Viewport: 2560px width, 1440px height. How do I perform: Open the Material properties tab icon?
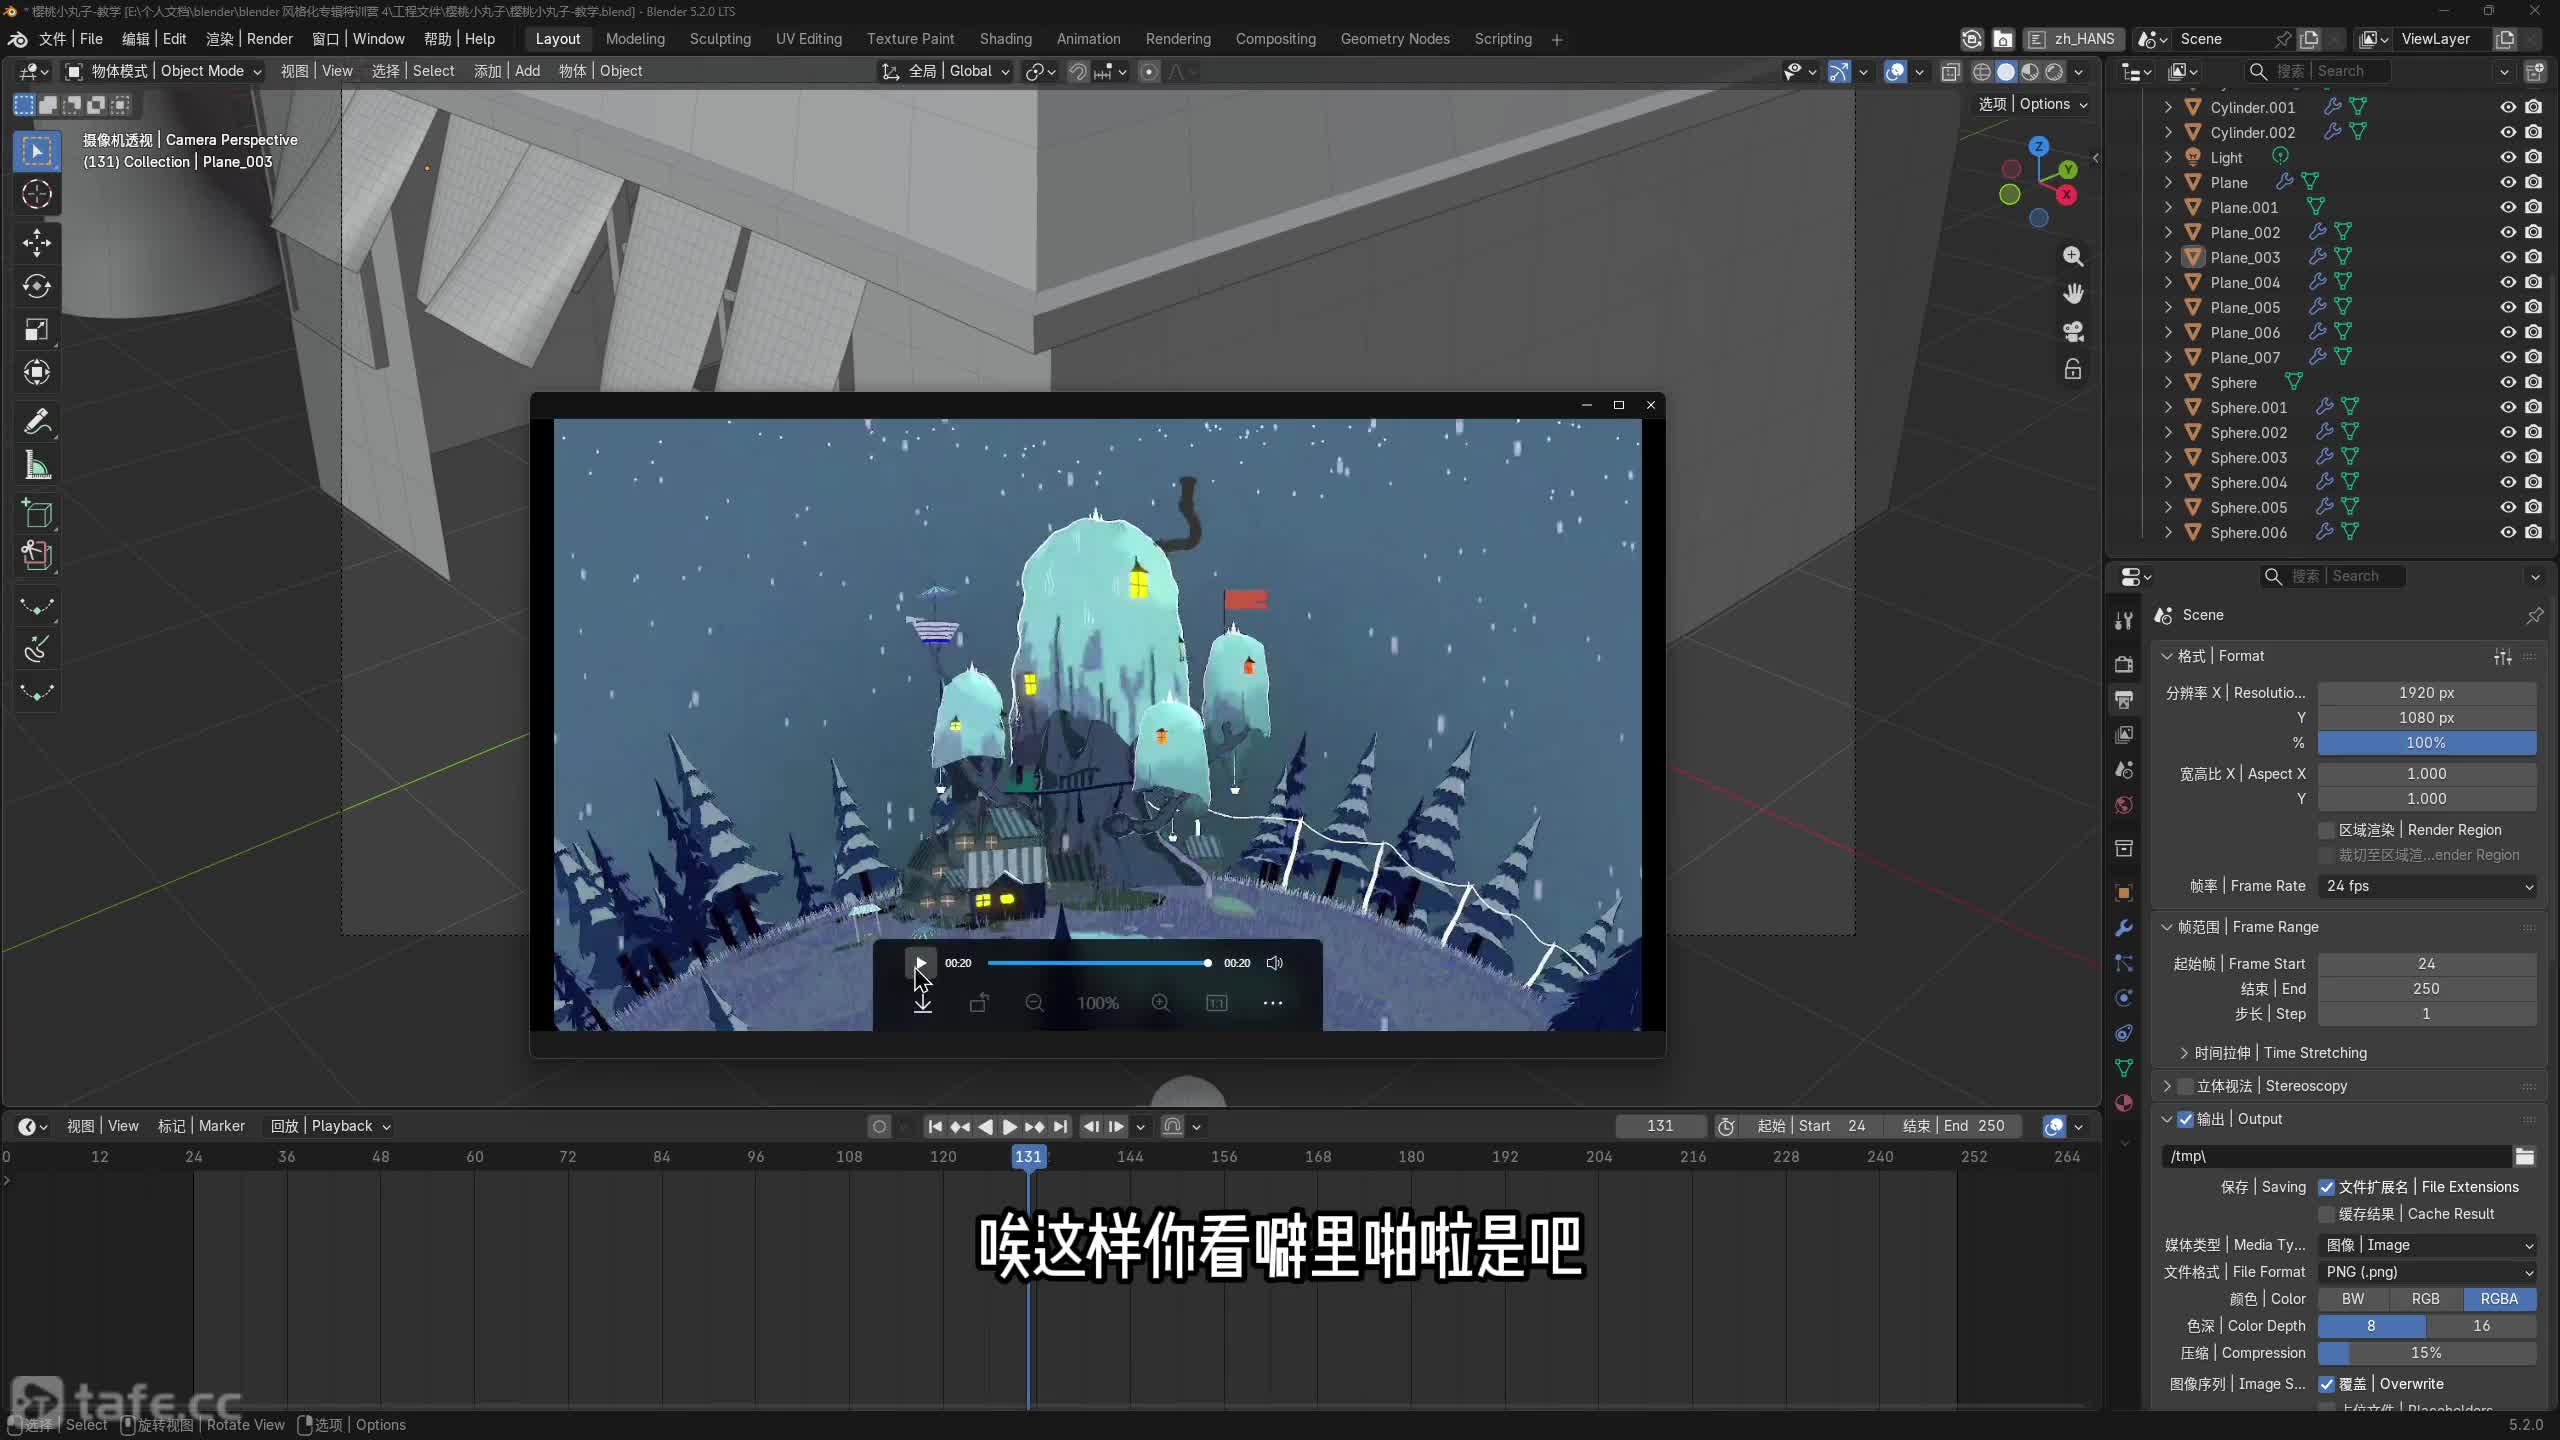pos(2124,1103)
